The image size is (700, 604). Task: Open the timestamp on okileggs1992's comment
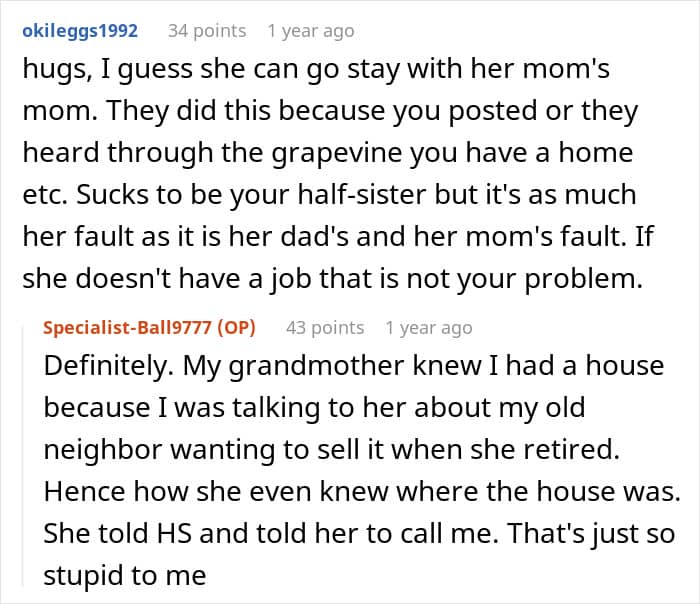pyautogui.click(x=310, y=31)
